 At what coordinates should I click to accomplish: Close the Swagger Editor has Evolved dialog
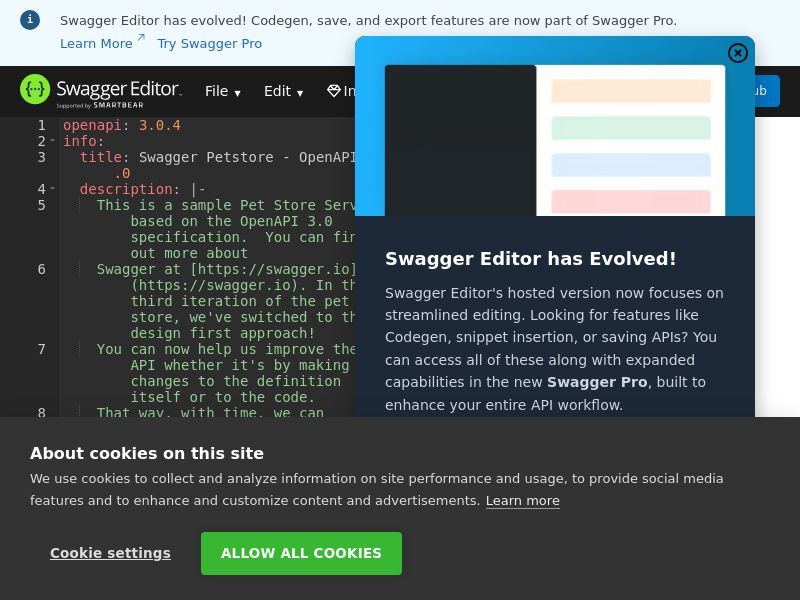[x=738, y=53]
